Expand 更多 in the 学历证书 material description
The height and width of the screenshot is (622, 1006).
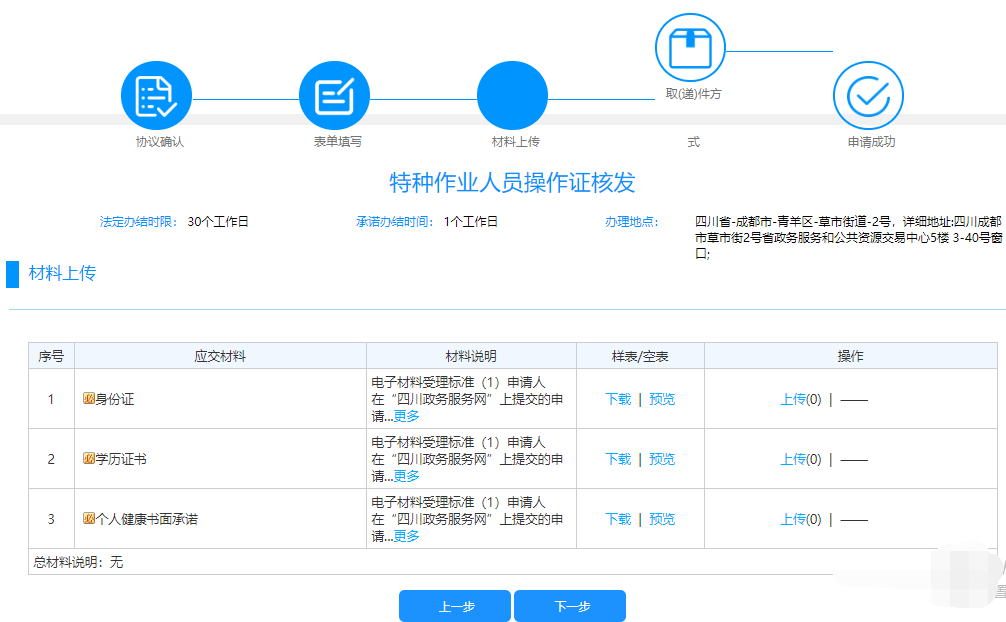click(x=406, y=476)
